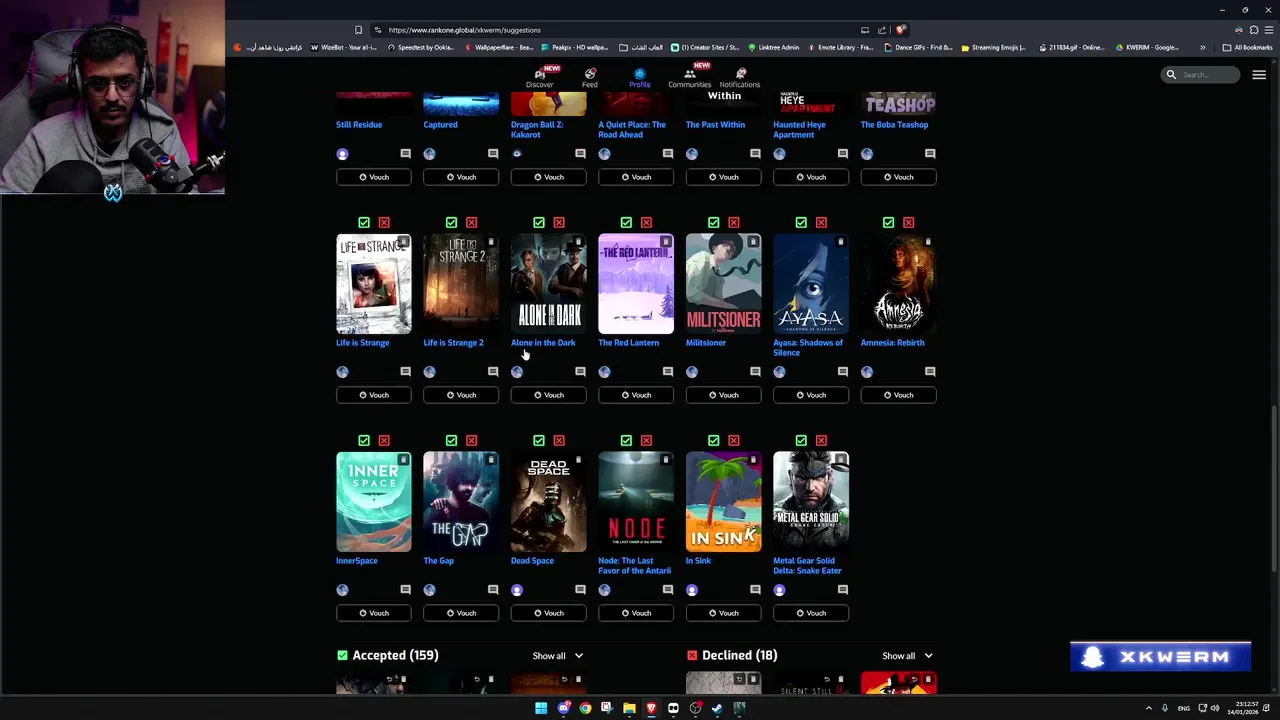Viewport: 1280px width, 720px height.
Task: Vouch for Alone in the Dark
Action: click(548, 395)
